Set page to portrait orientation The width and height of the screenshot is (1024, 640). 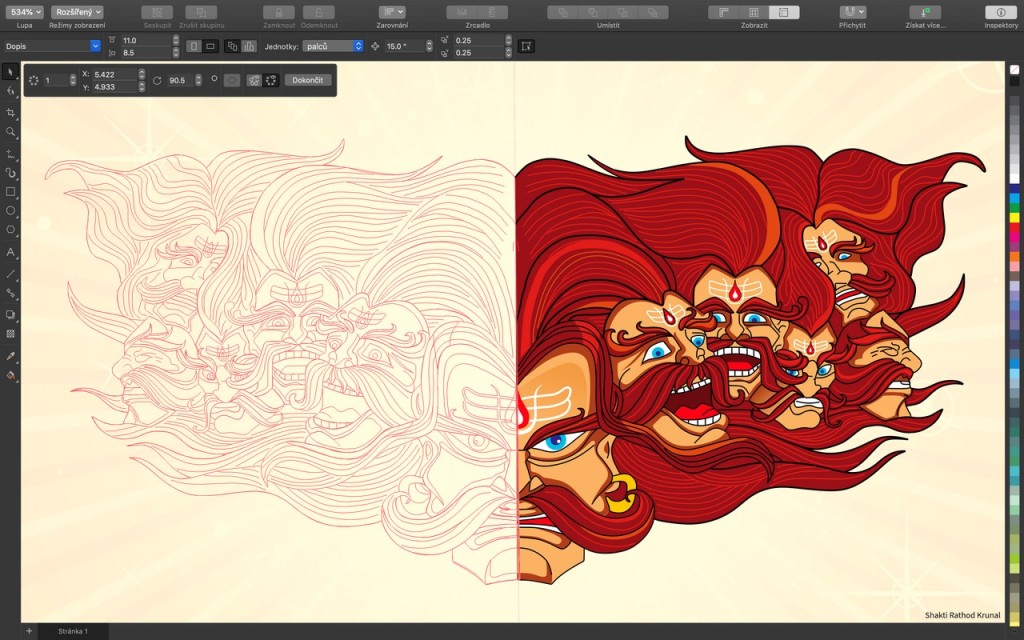coord(194,46)
